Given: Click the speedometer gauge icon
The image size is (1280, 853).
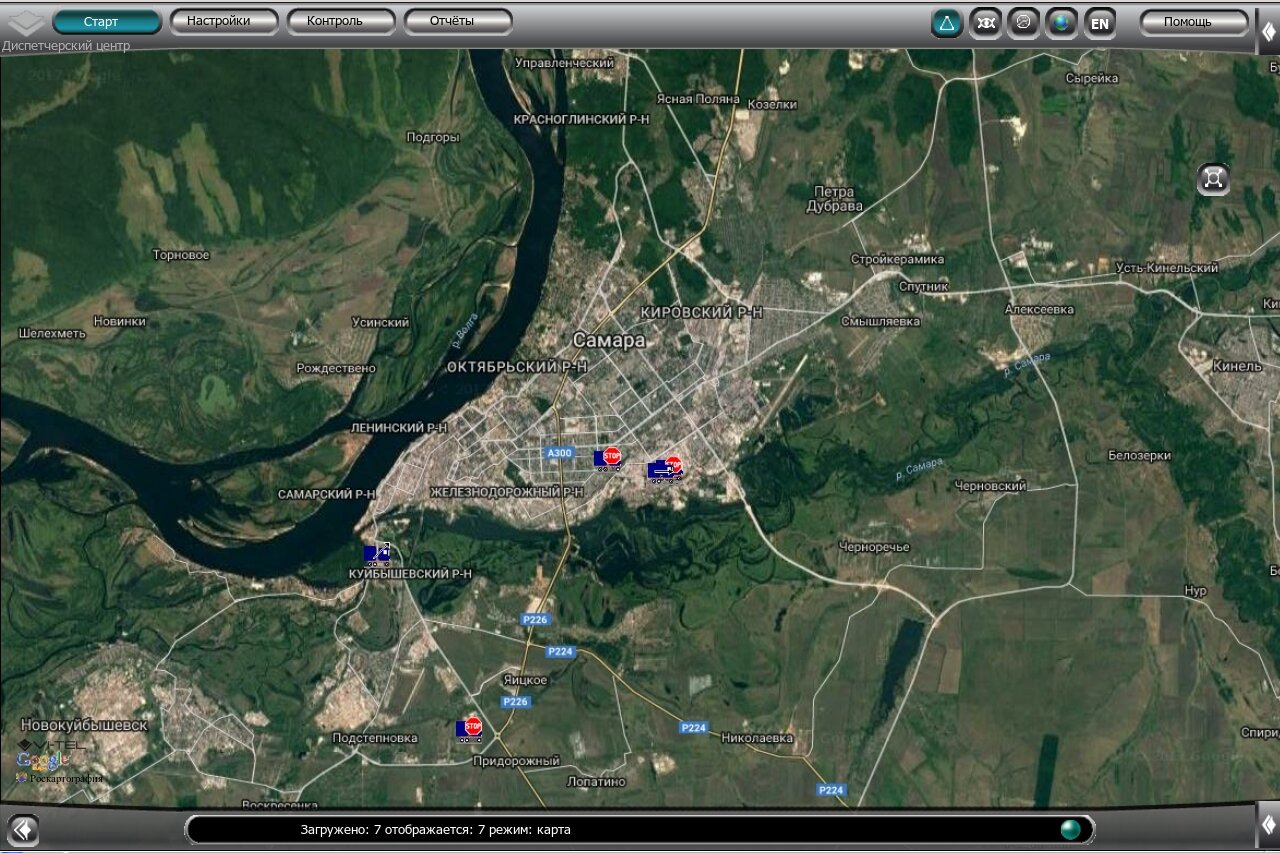Looking at the screenshot, I should coord(1023,22).
